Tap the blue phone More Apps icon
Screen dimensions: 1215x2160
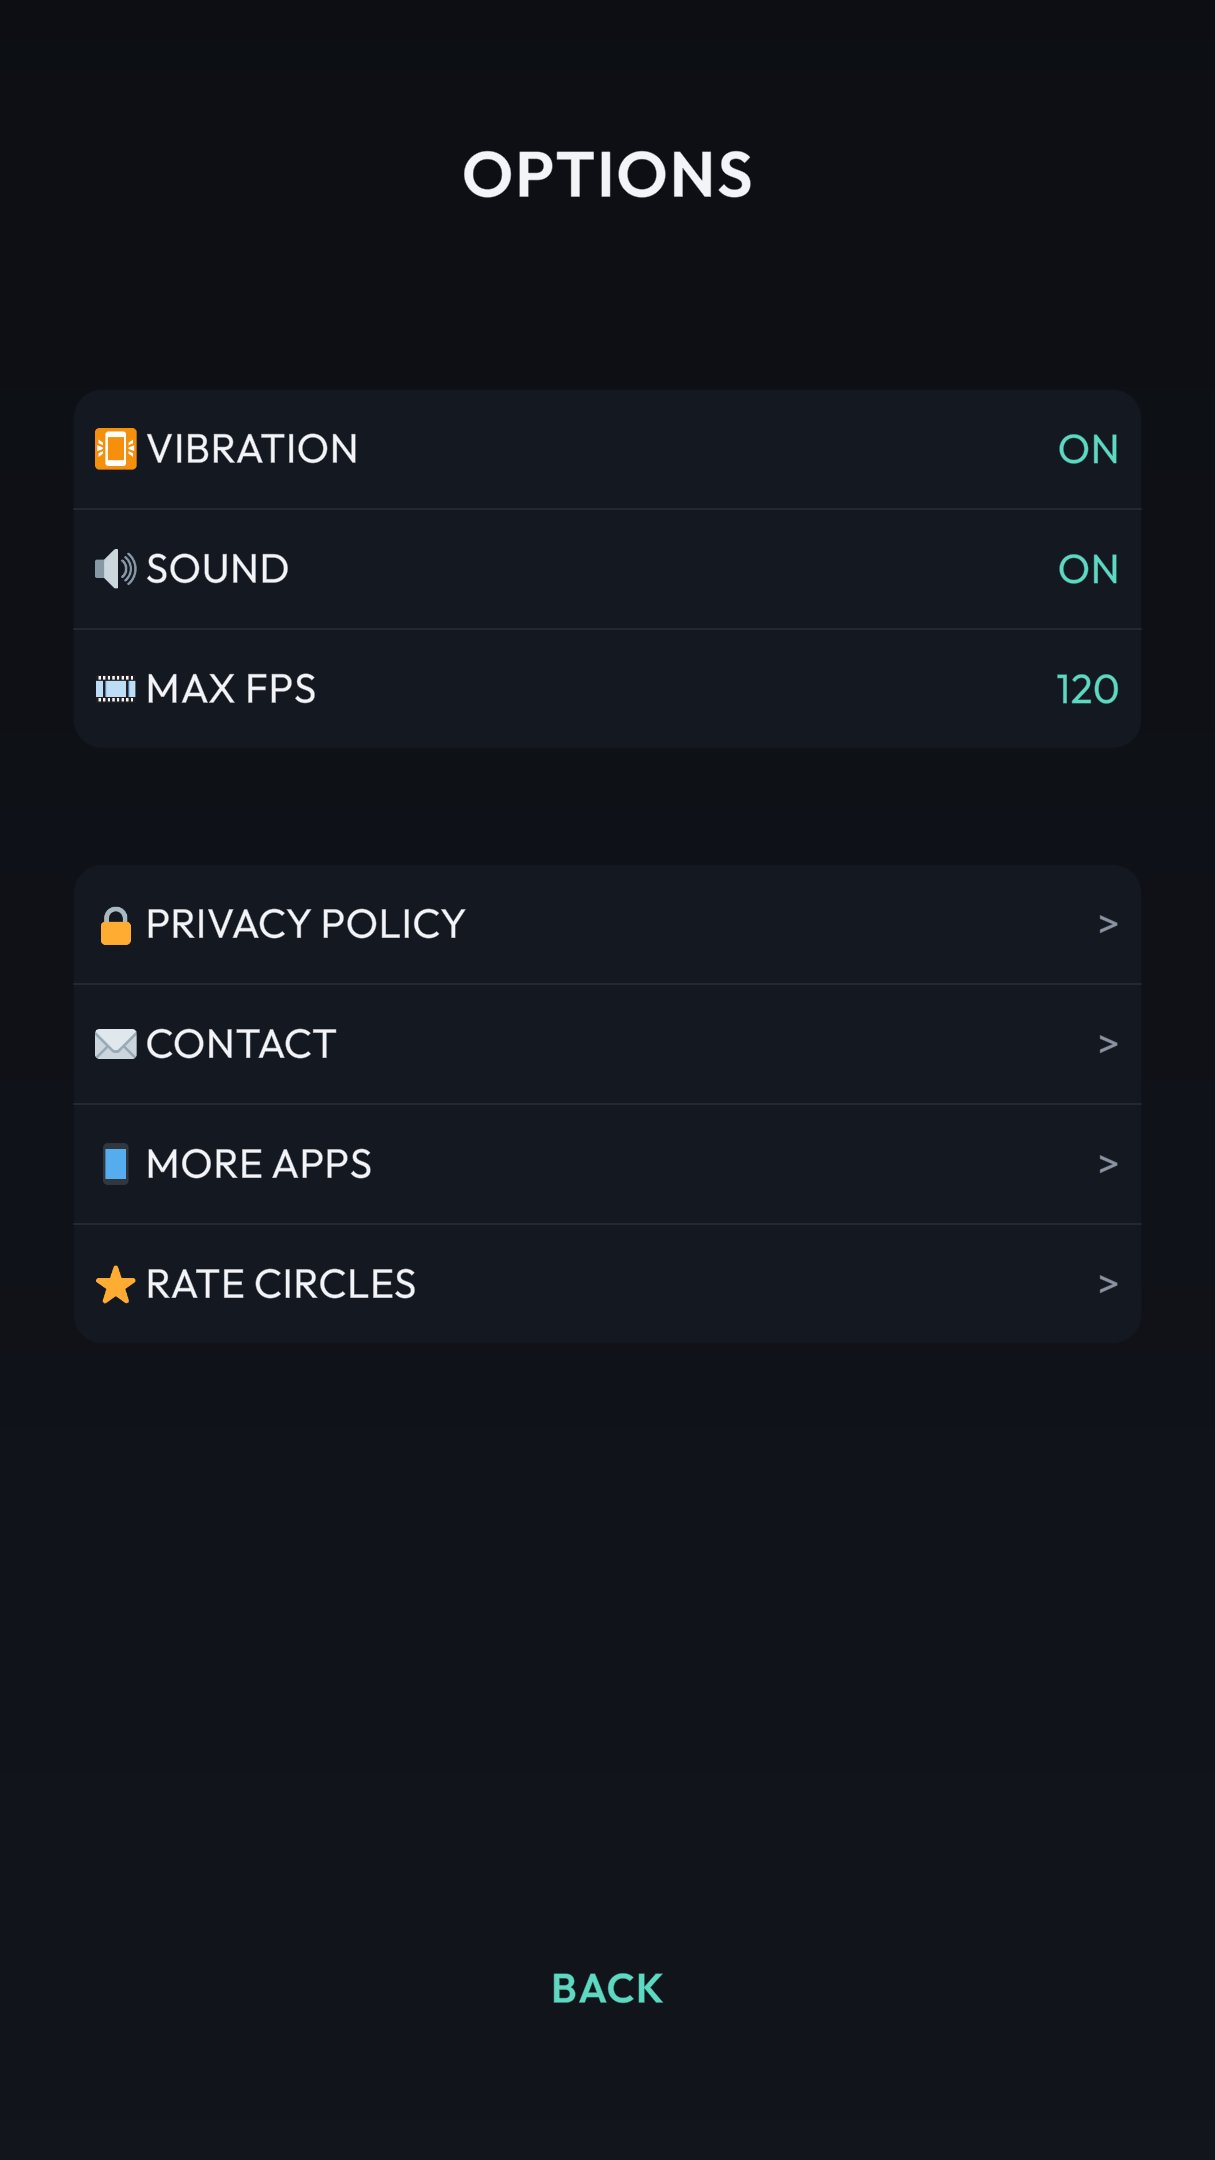coord(116,1164)
